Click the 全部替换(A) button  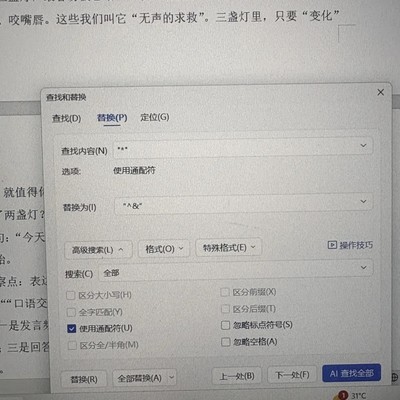click(x=140, y=378)
